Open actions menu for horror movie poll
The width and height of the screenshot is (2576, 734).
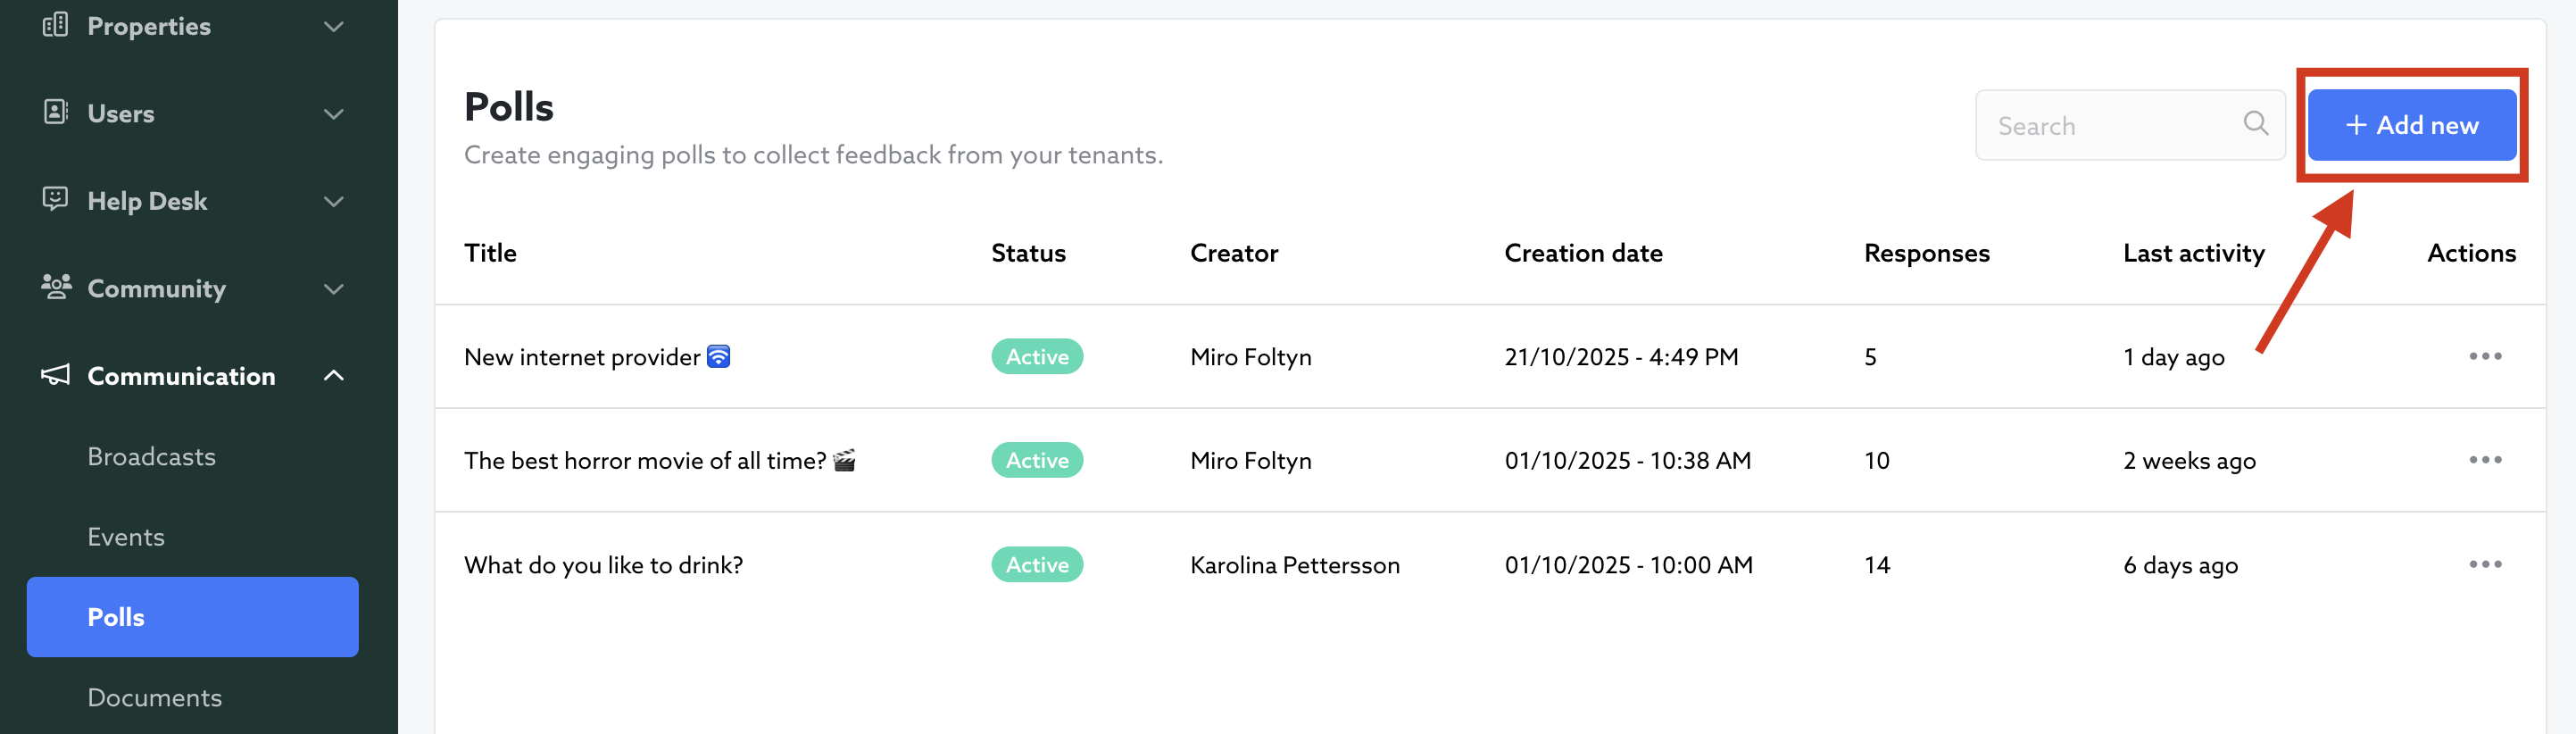click(2484, 460)
